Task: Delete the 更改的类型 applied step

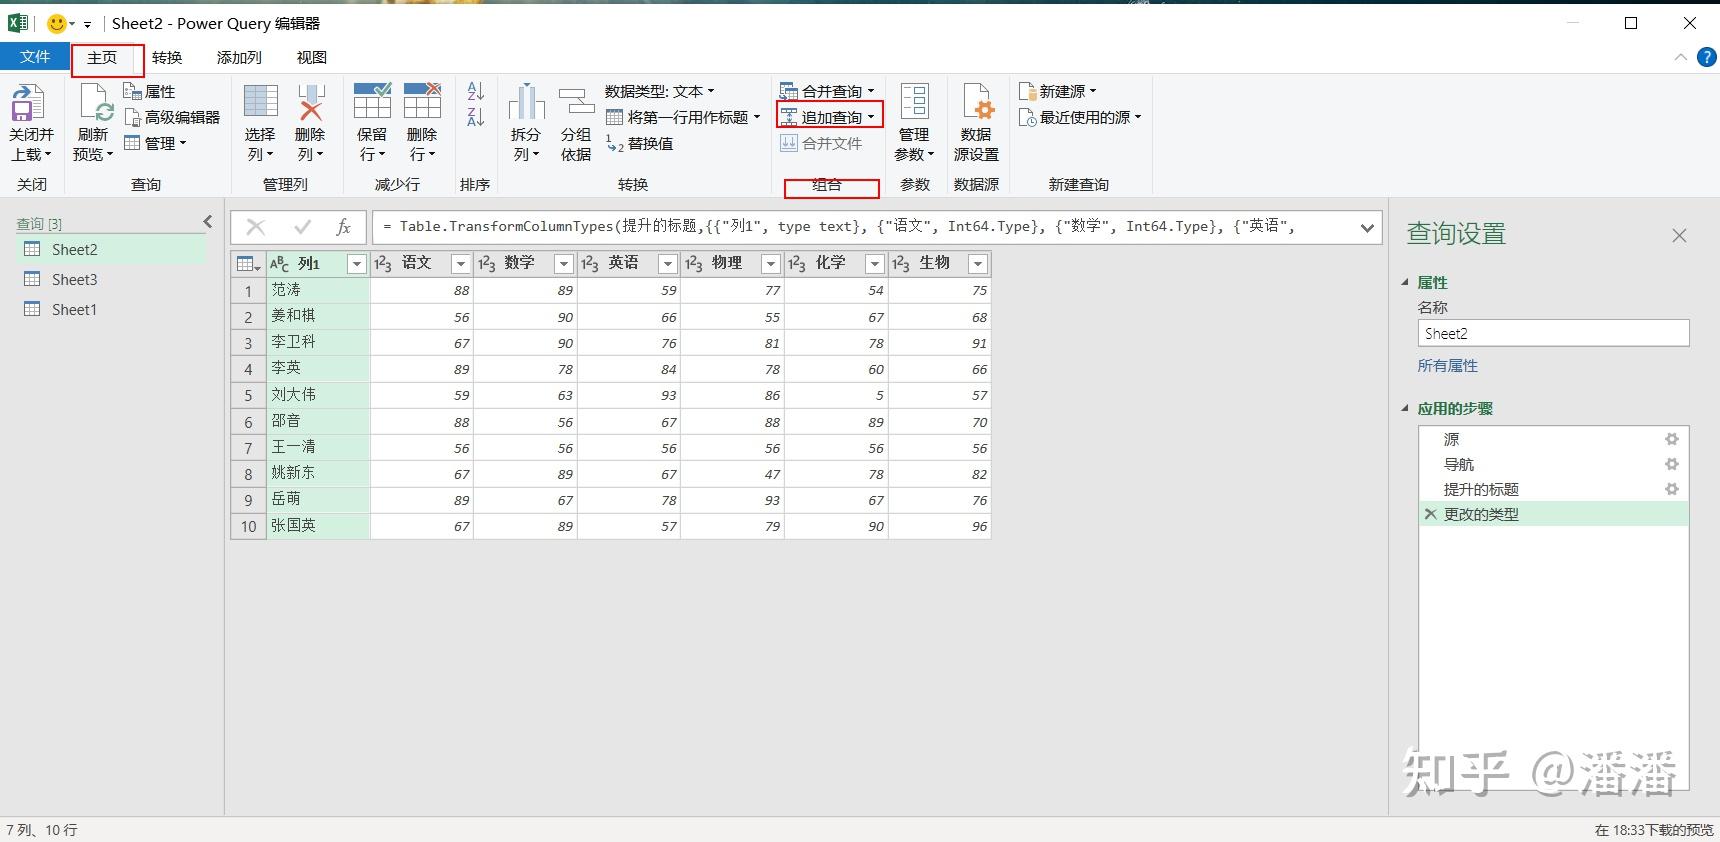Action: 1430,514
